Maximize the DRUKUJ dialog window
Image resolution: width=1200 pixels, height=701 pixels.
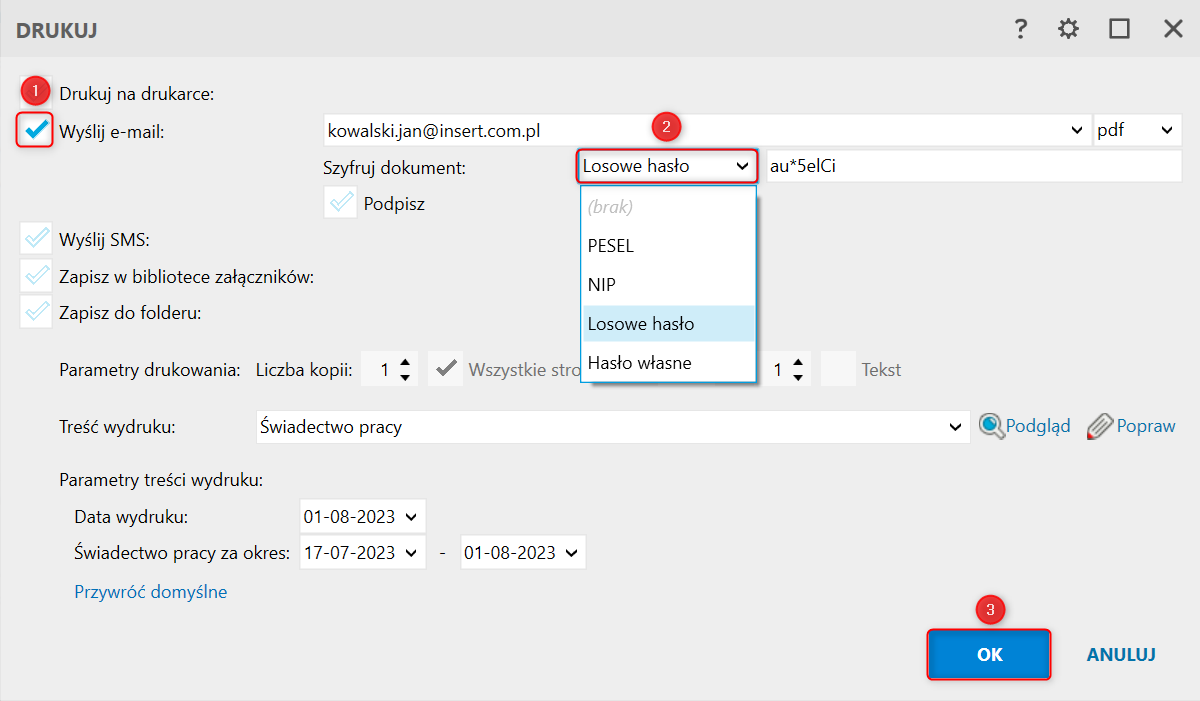[1120, 29]
